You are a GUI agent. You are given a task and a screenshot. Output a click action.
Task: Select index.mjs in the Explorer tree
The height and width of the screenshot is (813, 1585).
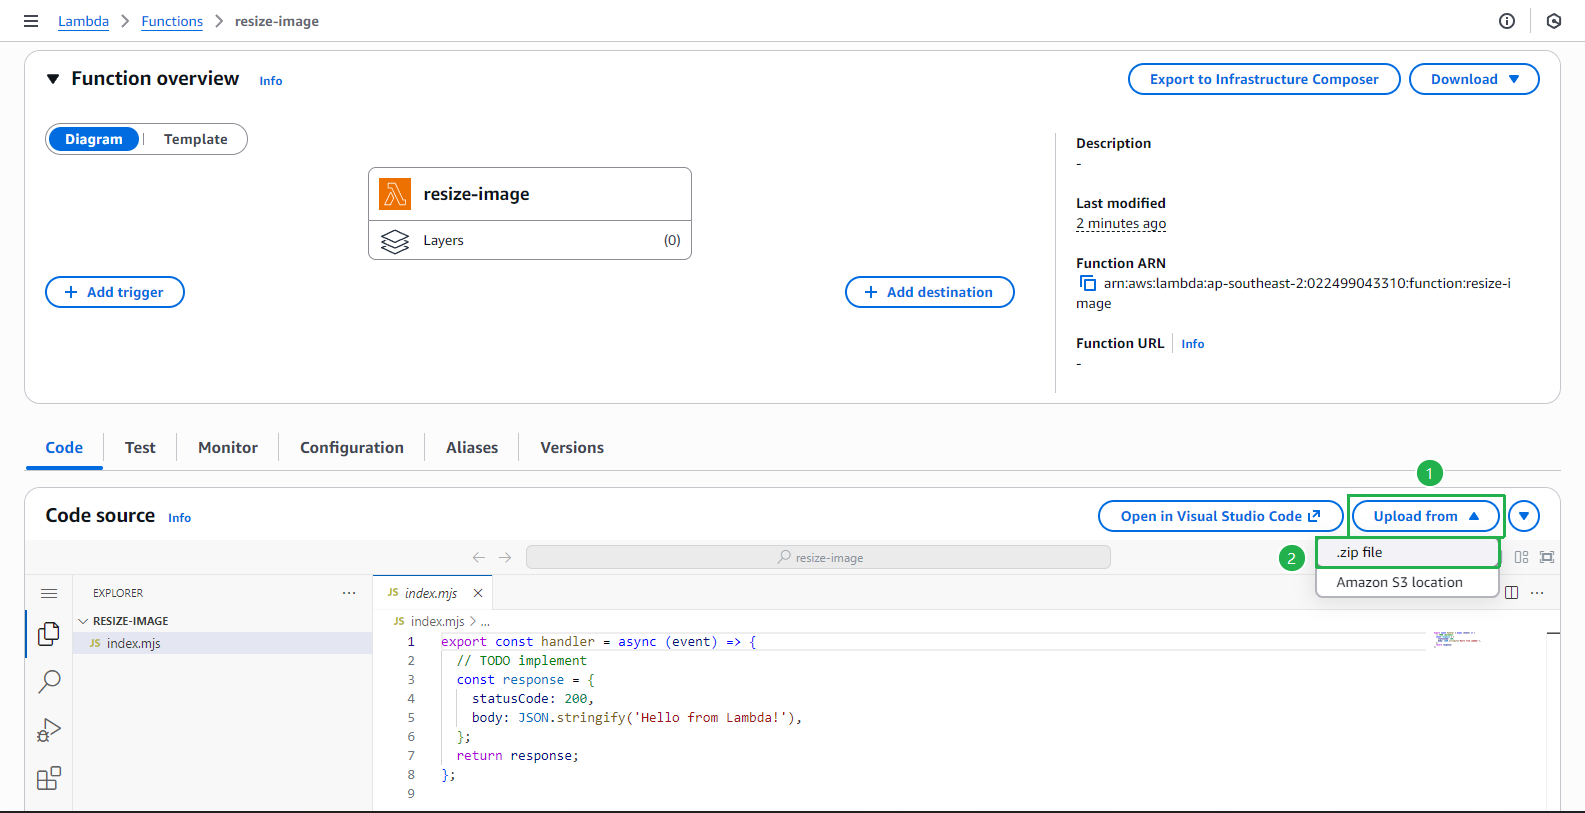(x=222, y=643)
